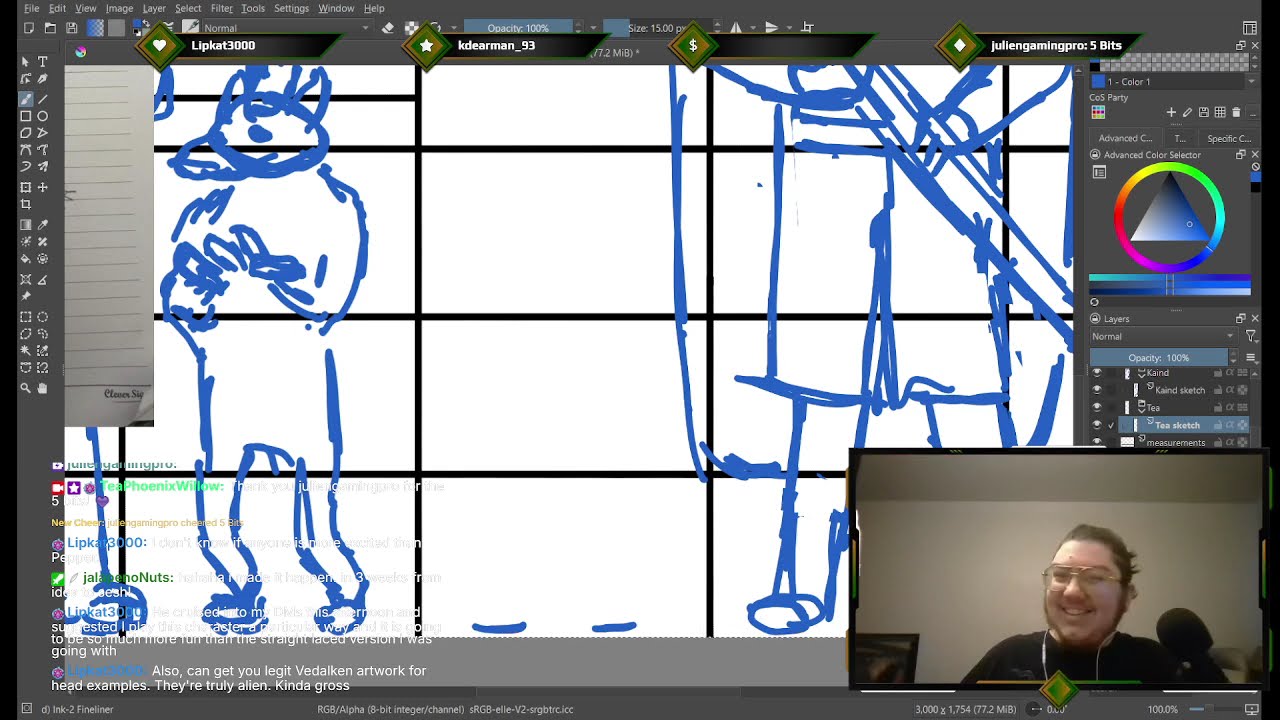This screenshot has width=1280, height=720.
Task: Open the layer blending mode Normal dropdown
Action: pos(1164,337)
